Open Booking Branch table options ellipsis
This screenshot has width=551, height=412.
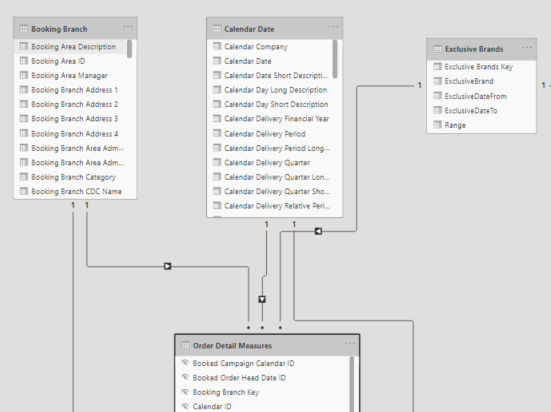[128, 27]
